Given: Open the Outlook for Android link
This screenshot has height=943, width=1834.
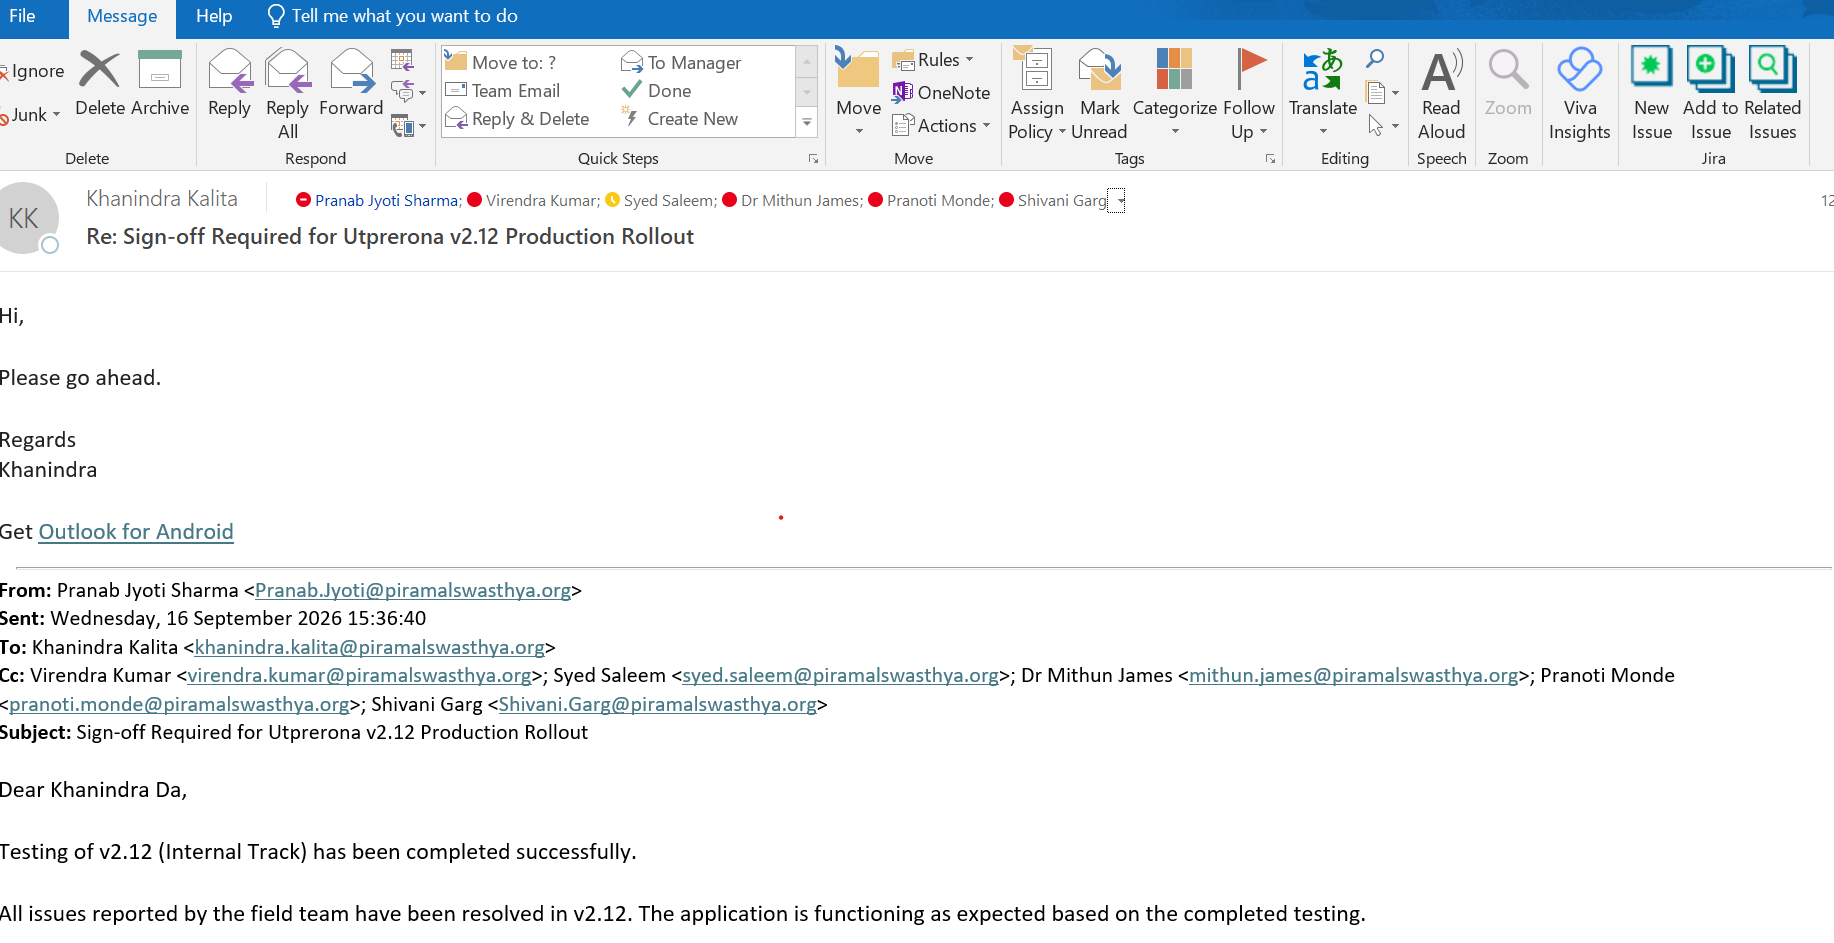Looking at the screenshot, I should [x=136, y=532].
